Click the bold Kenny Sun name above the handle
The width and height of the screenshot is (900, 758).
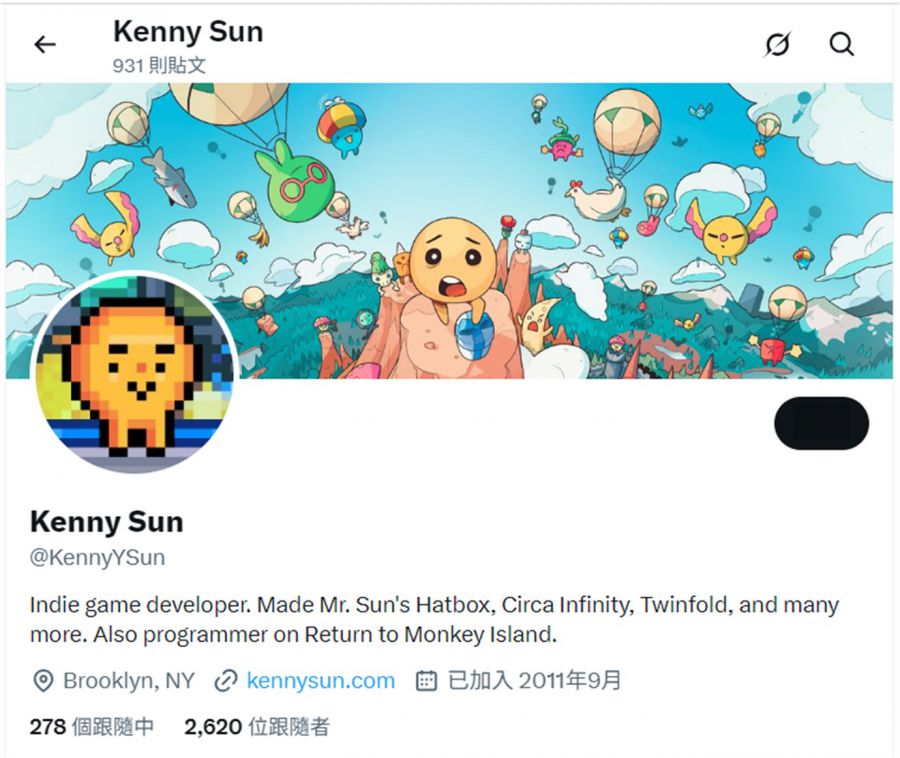pyautogui.click(x=107, y=521)
